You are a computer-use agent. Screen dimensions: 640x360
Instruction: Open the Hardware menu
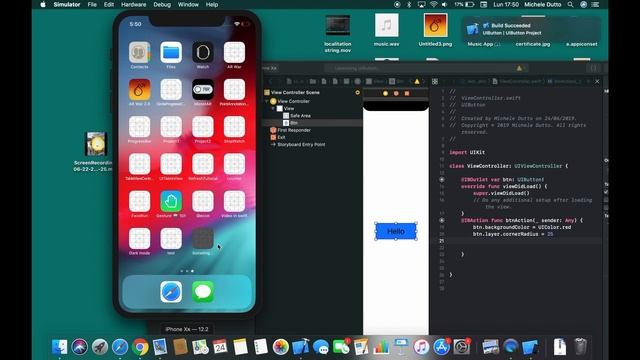[133, 4]
